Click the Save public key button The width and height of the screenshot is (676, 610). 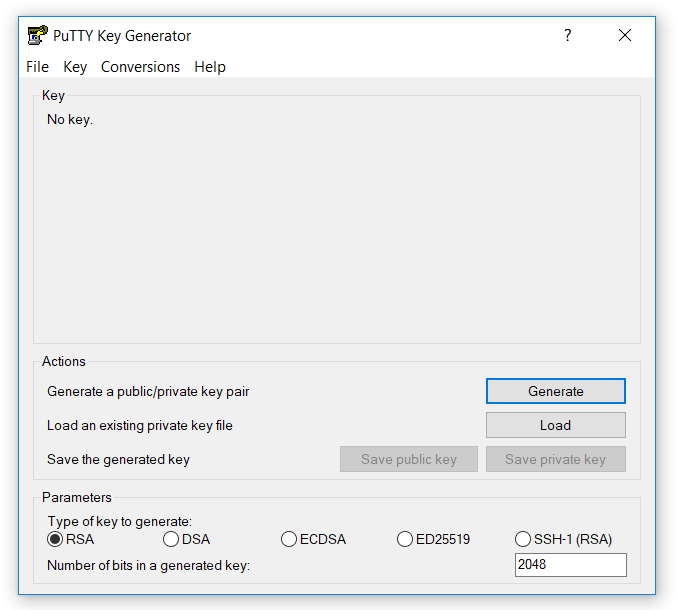(x=409, y=459)
